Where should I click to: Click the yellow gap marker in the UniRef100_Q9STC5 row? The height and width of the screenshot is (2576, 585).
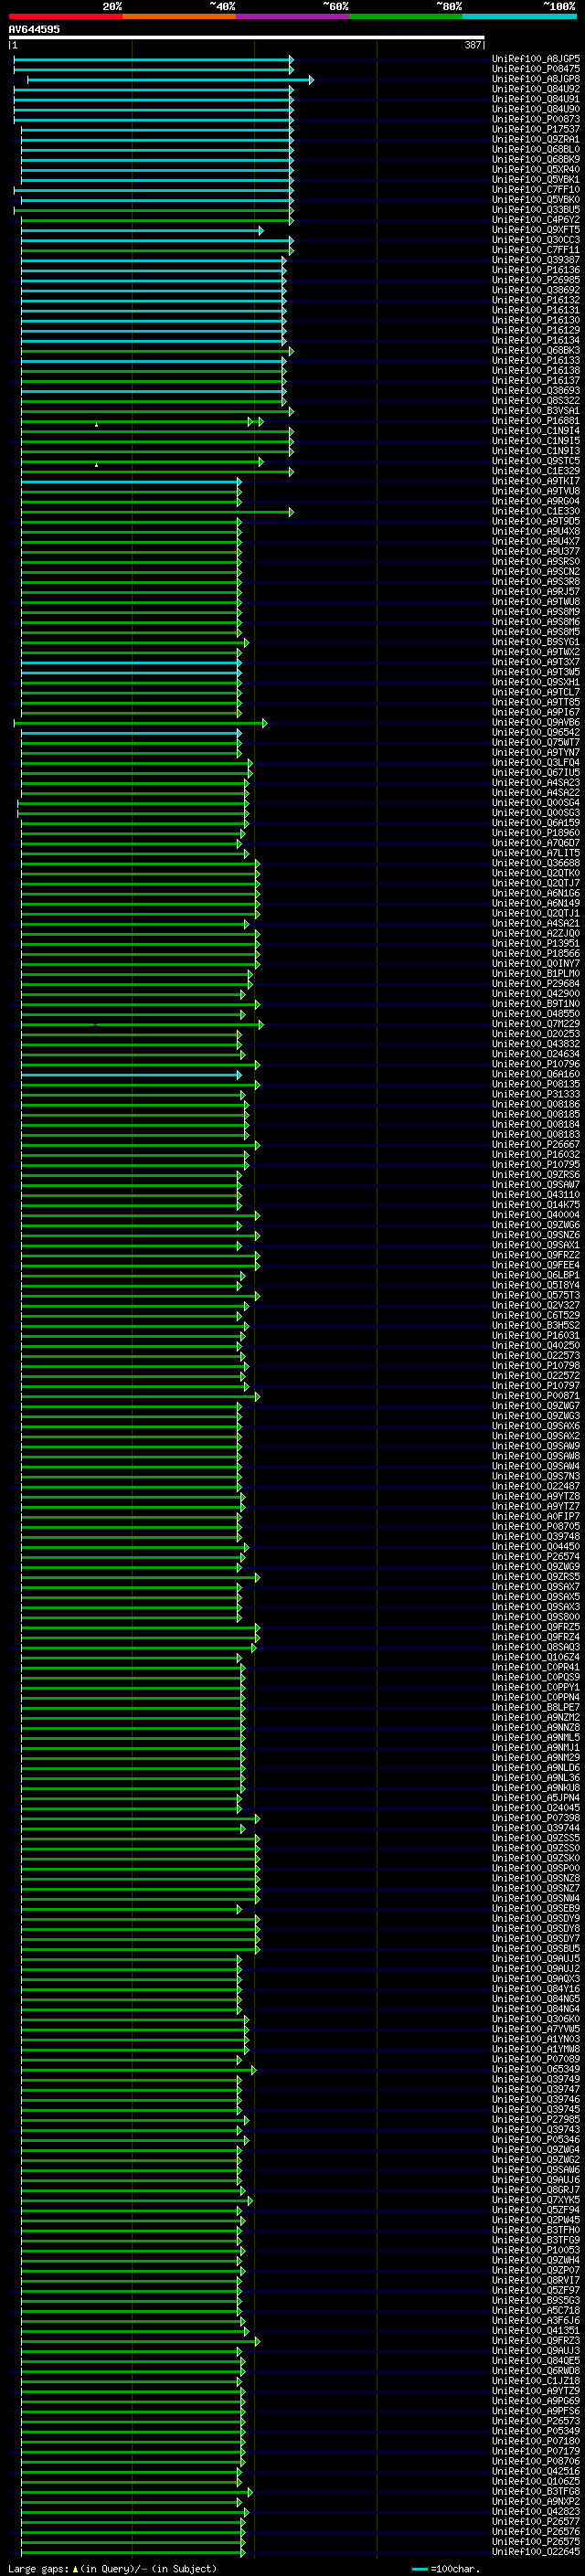(x=96, y=465)
